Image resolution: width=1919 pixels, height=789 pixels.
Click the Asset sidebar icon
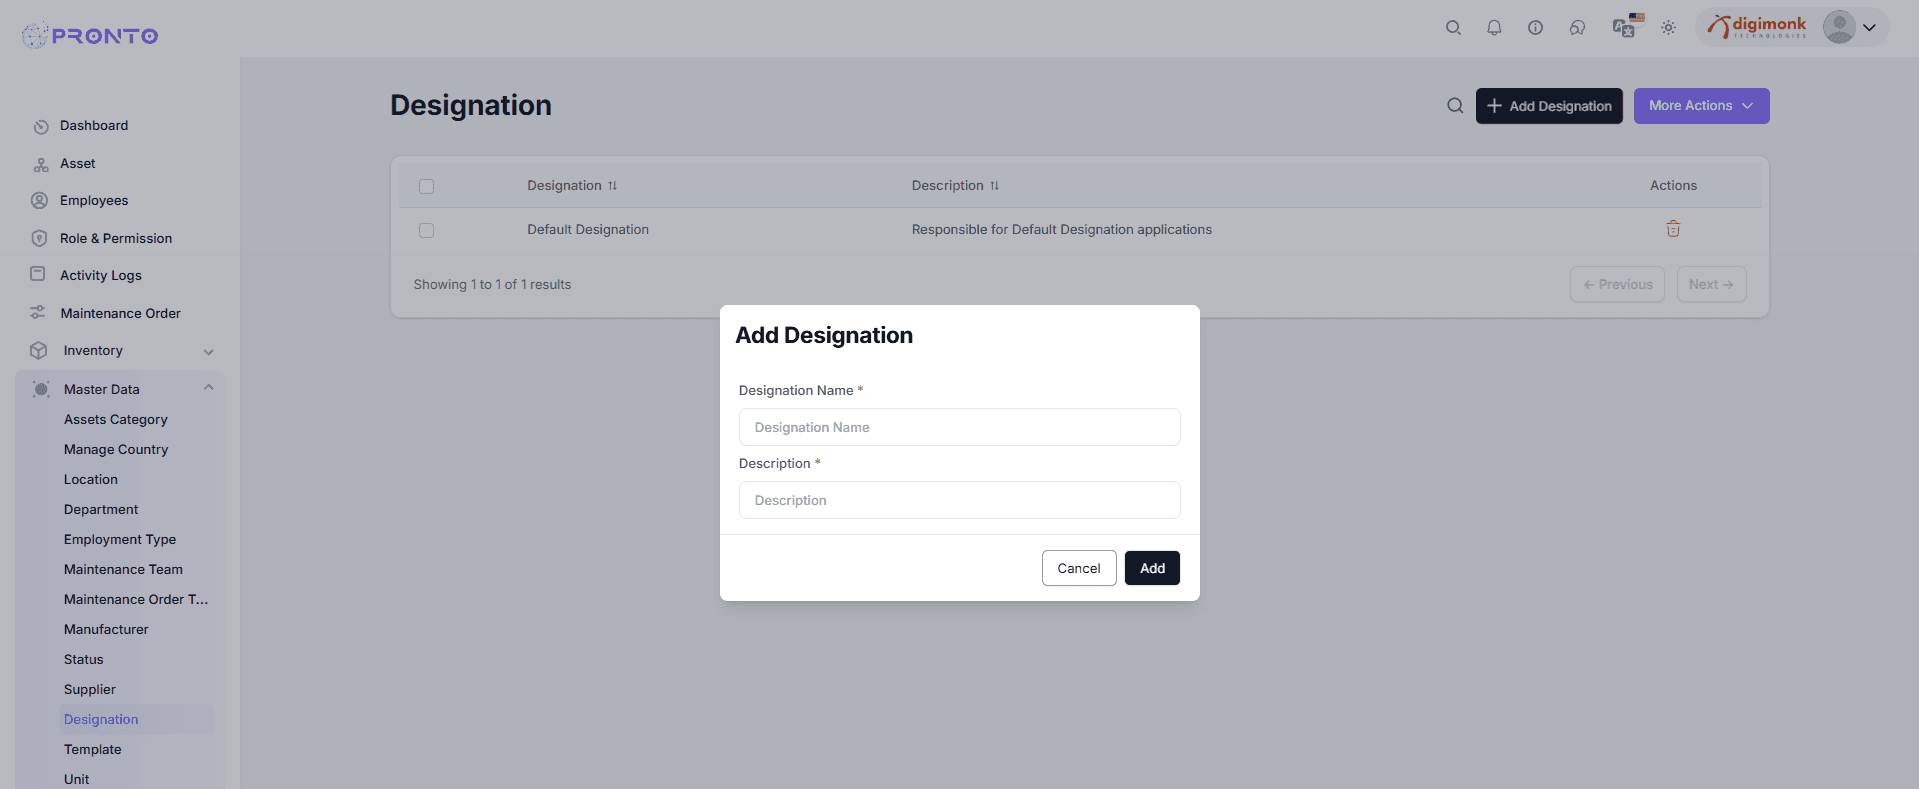click(41, 164)
